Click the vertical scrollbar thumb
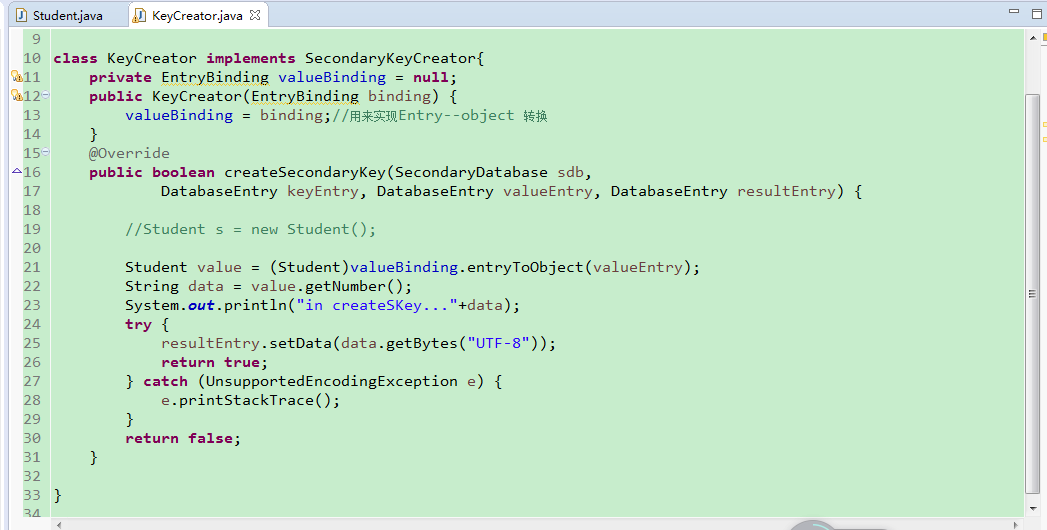 pyautogui.click(x=1032, y=293)
